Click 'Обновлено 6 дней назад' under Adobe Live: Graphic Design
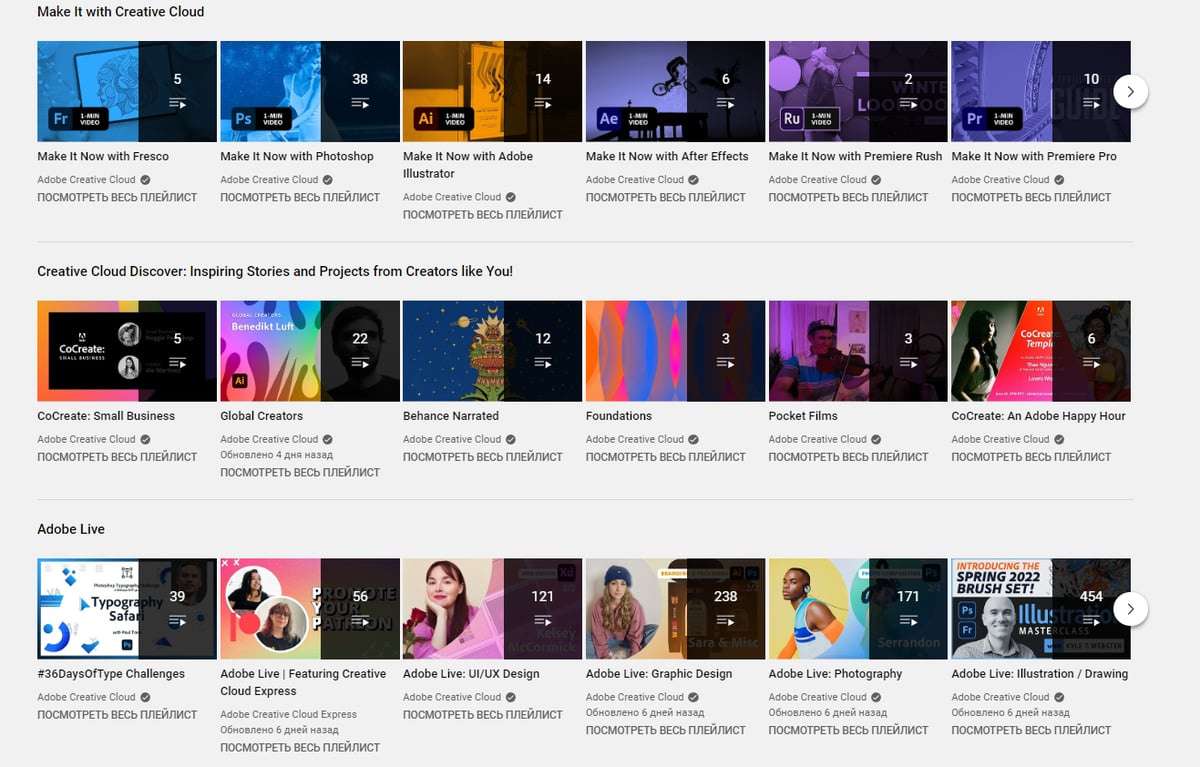 (645, 713)
